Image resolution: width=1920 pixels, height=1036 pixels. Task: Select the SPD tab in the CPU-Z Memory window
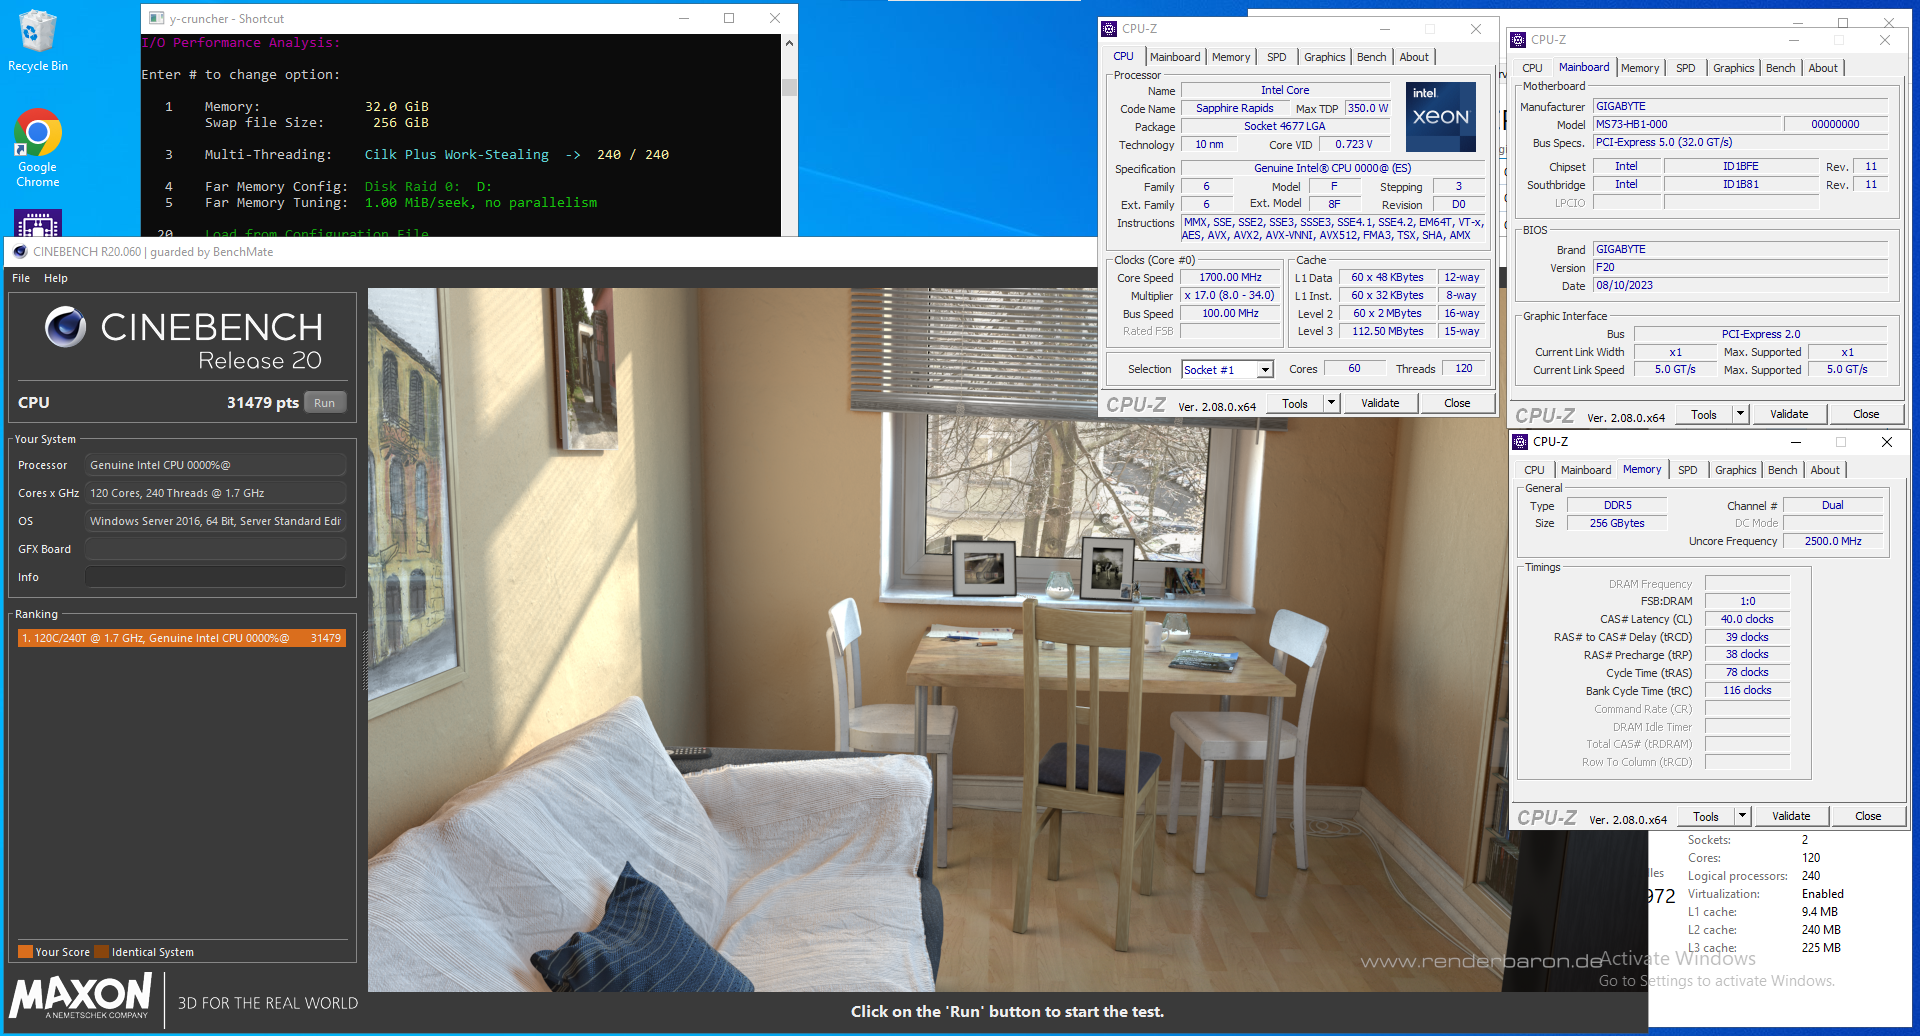point(1688,470)
